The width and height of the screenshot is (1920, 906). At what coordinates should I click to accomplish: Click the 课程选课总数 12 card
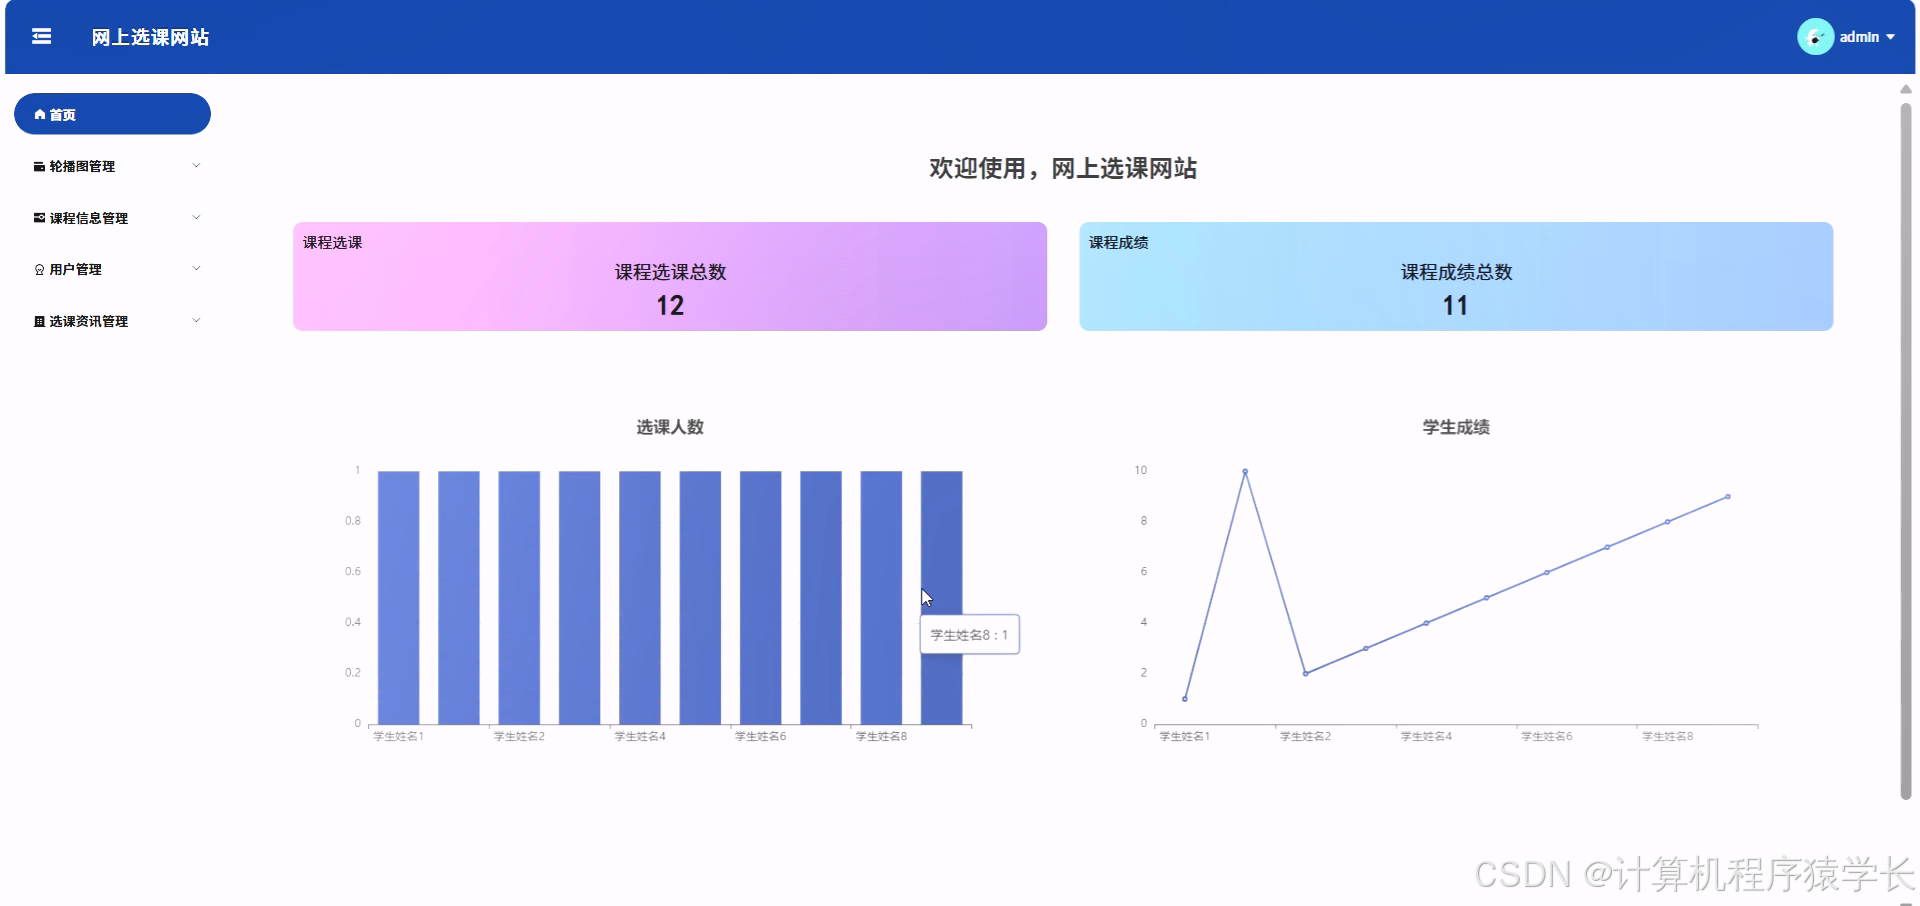coord(668,276)
